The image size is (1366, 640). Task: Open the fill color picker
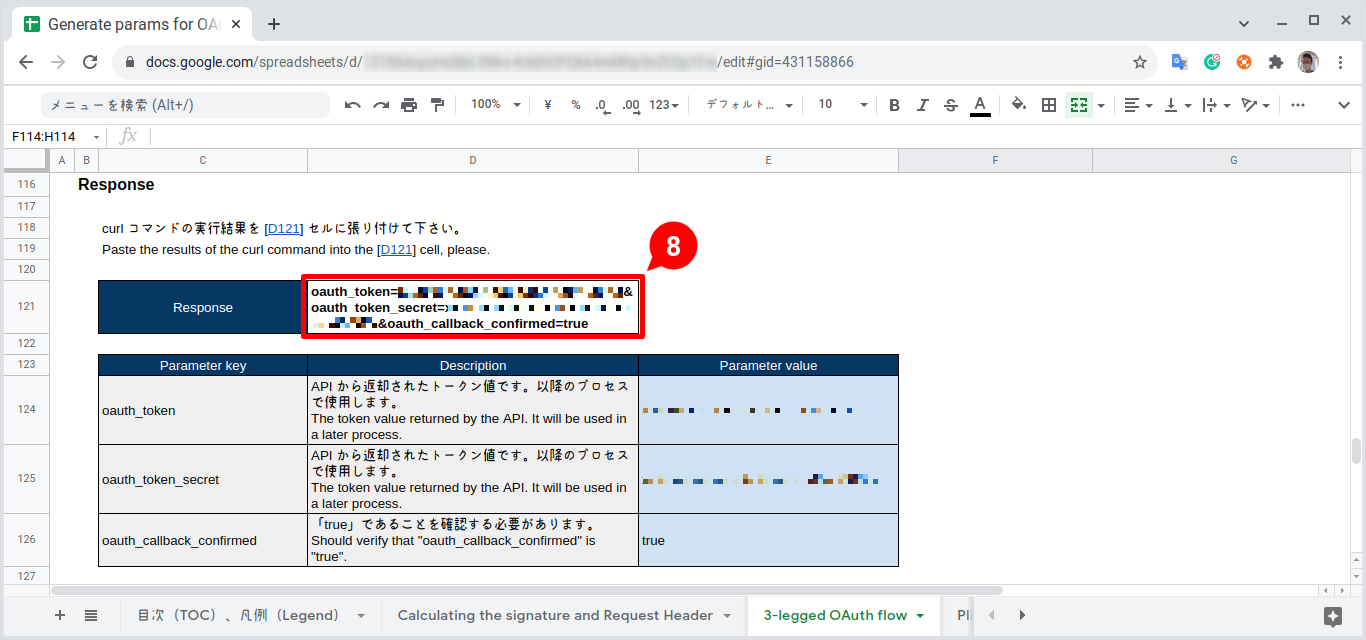pos(1019,104)
